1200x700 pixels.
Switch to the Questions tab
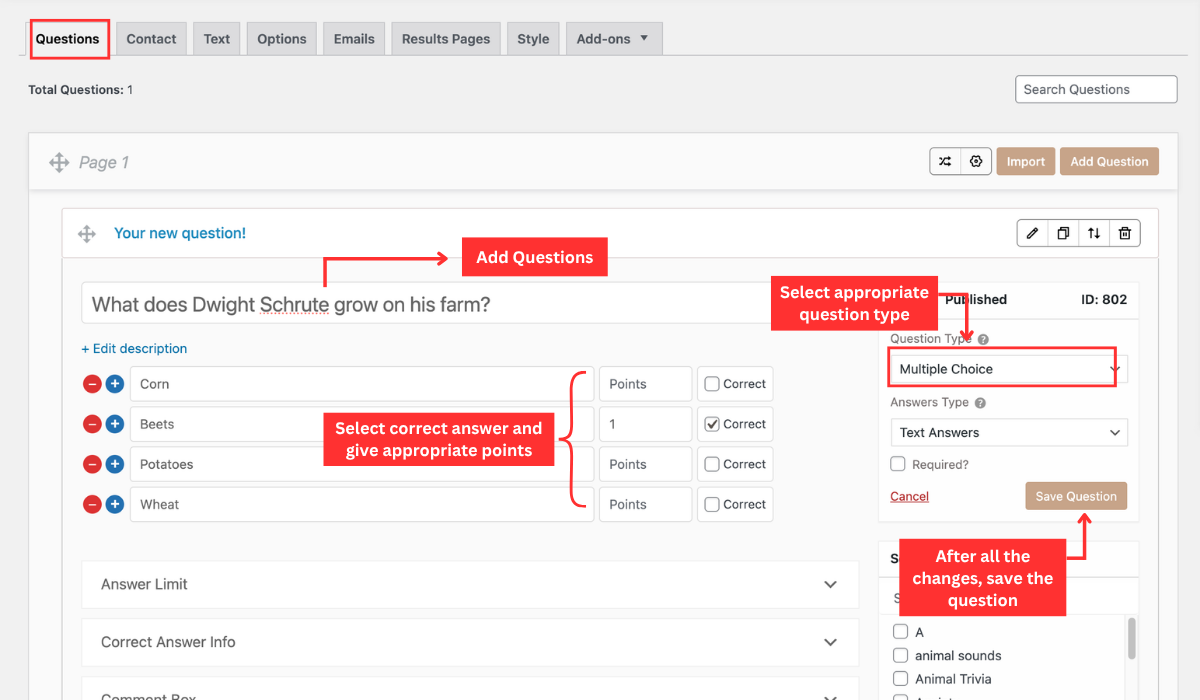68,39
